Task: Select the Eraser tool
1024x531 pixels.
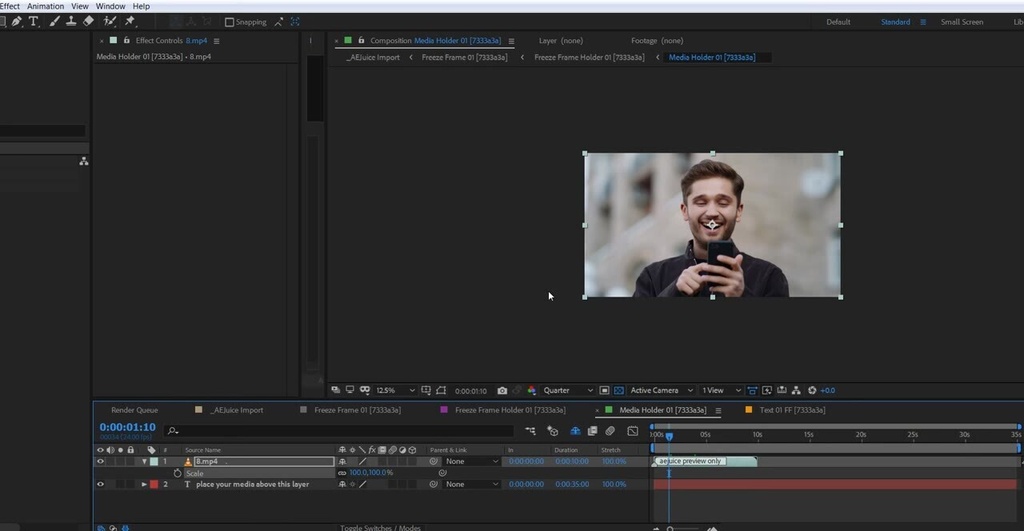Action: pos(88,22)
